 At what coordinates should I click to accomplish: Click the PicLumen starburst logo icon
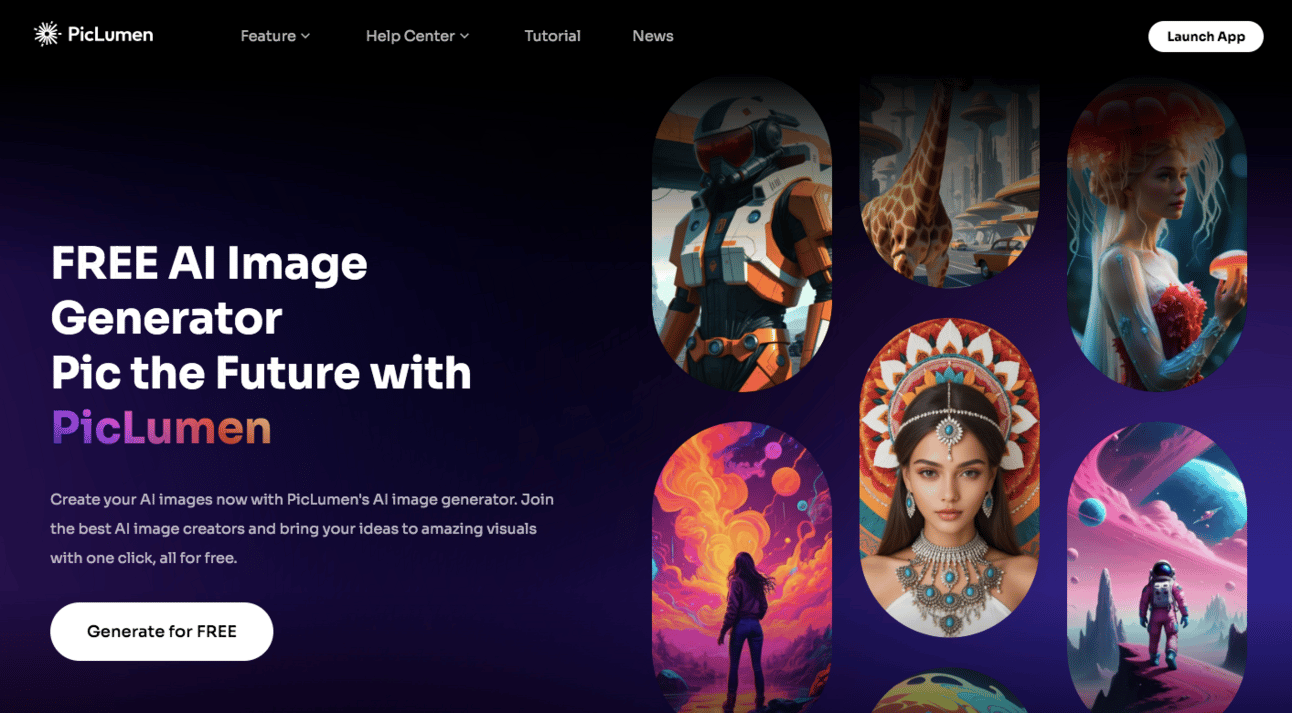pos(47,35)
